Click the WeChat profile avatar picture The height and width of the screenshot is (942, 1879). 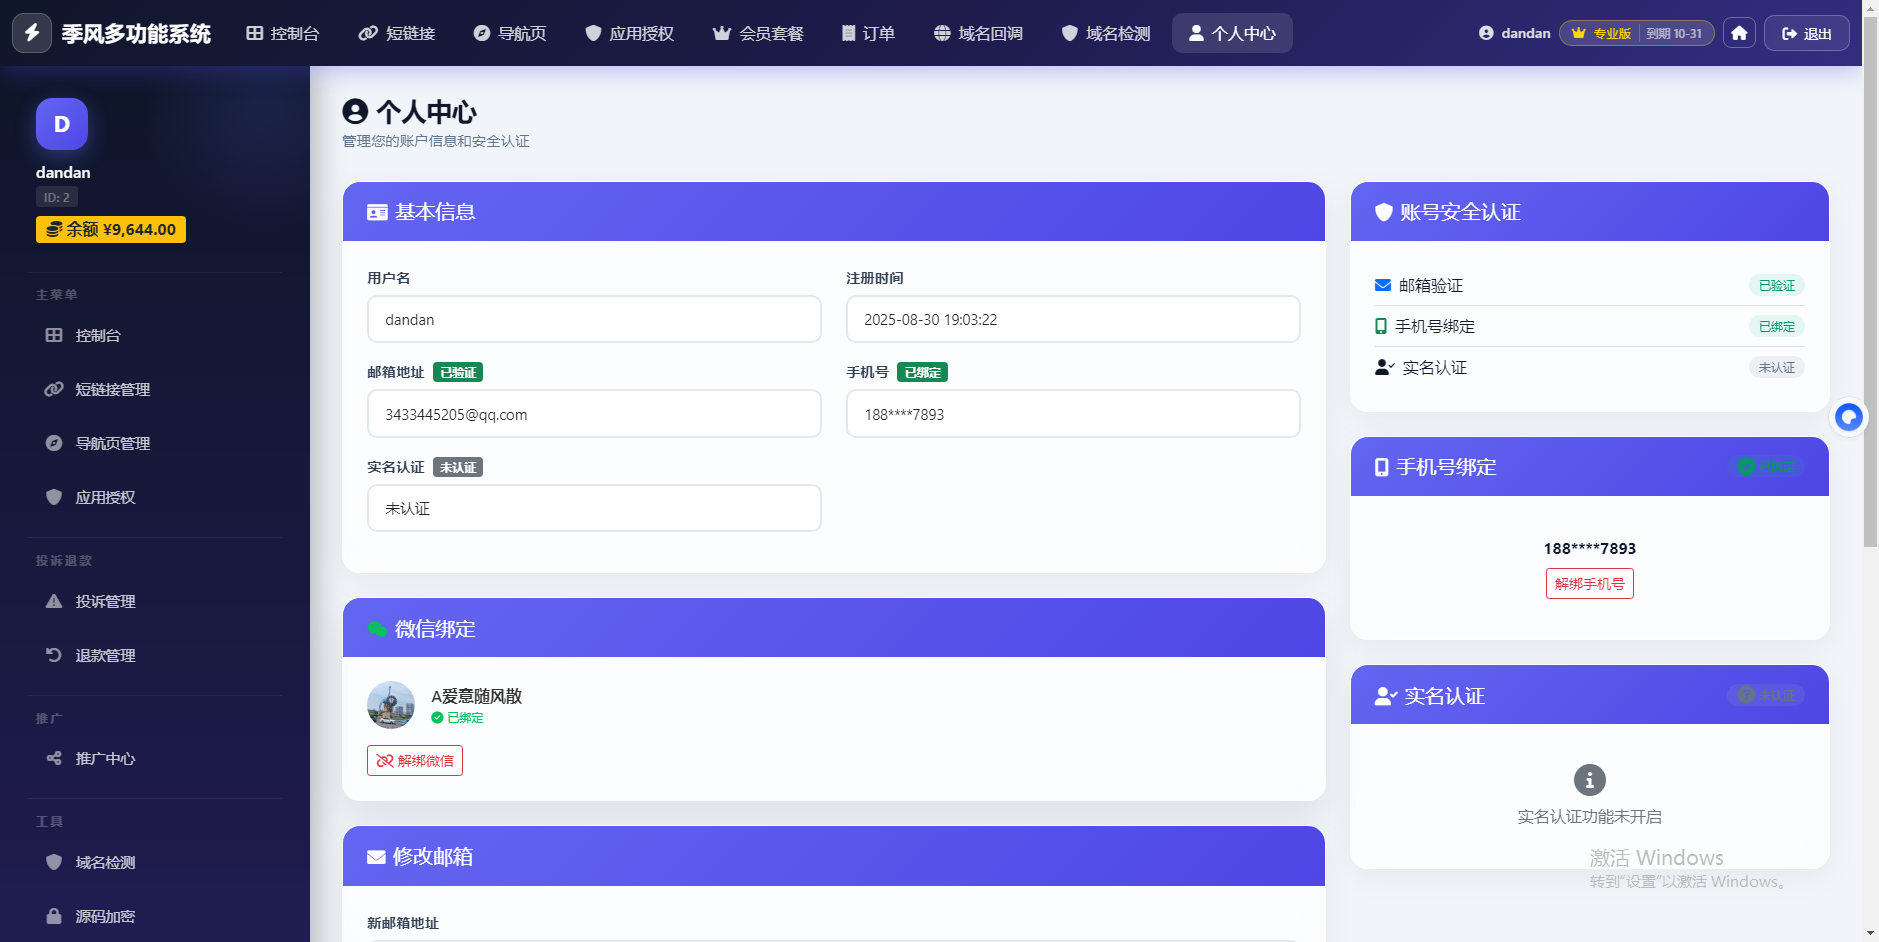point(391,705)
